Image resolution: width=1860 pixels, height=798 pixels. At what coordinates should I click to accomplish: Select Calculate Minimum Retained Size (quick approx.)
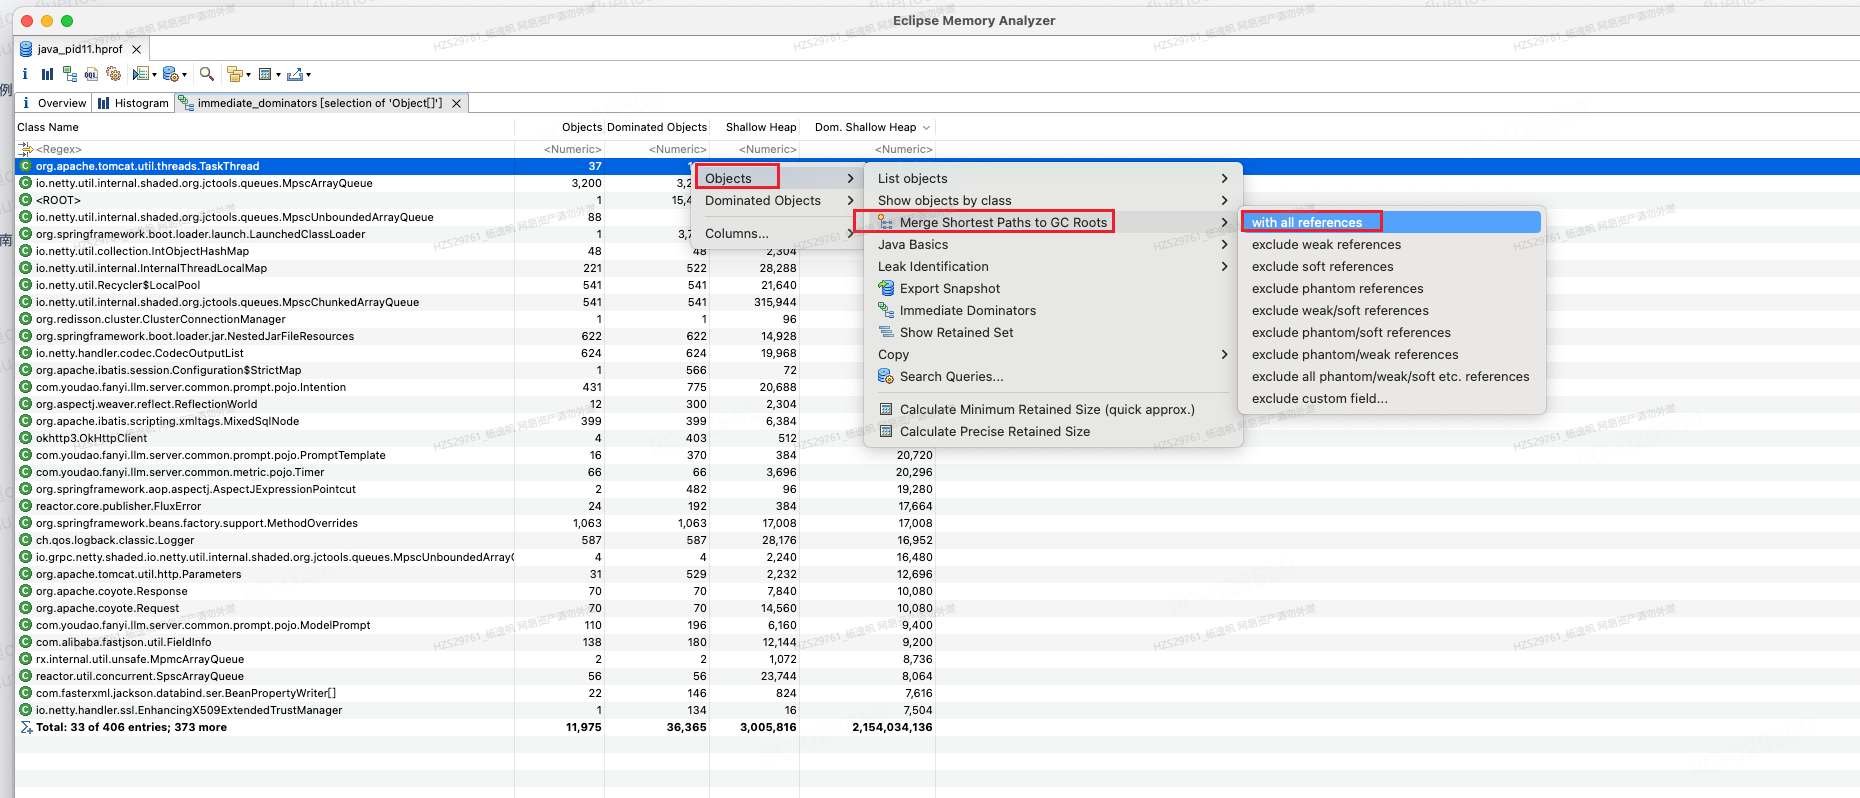[1054, 409]
